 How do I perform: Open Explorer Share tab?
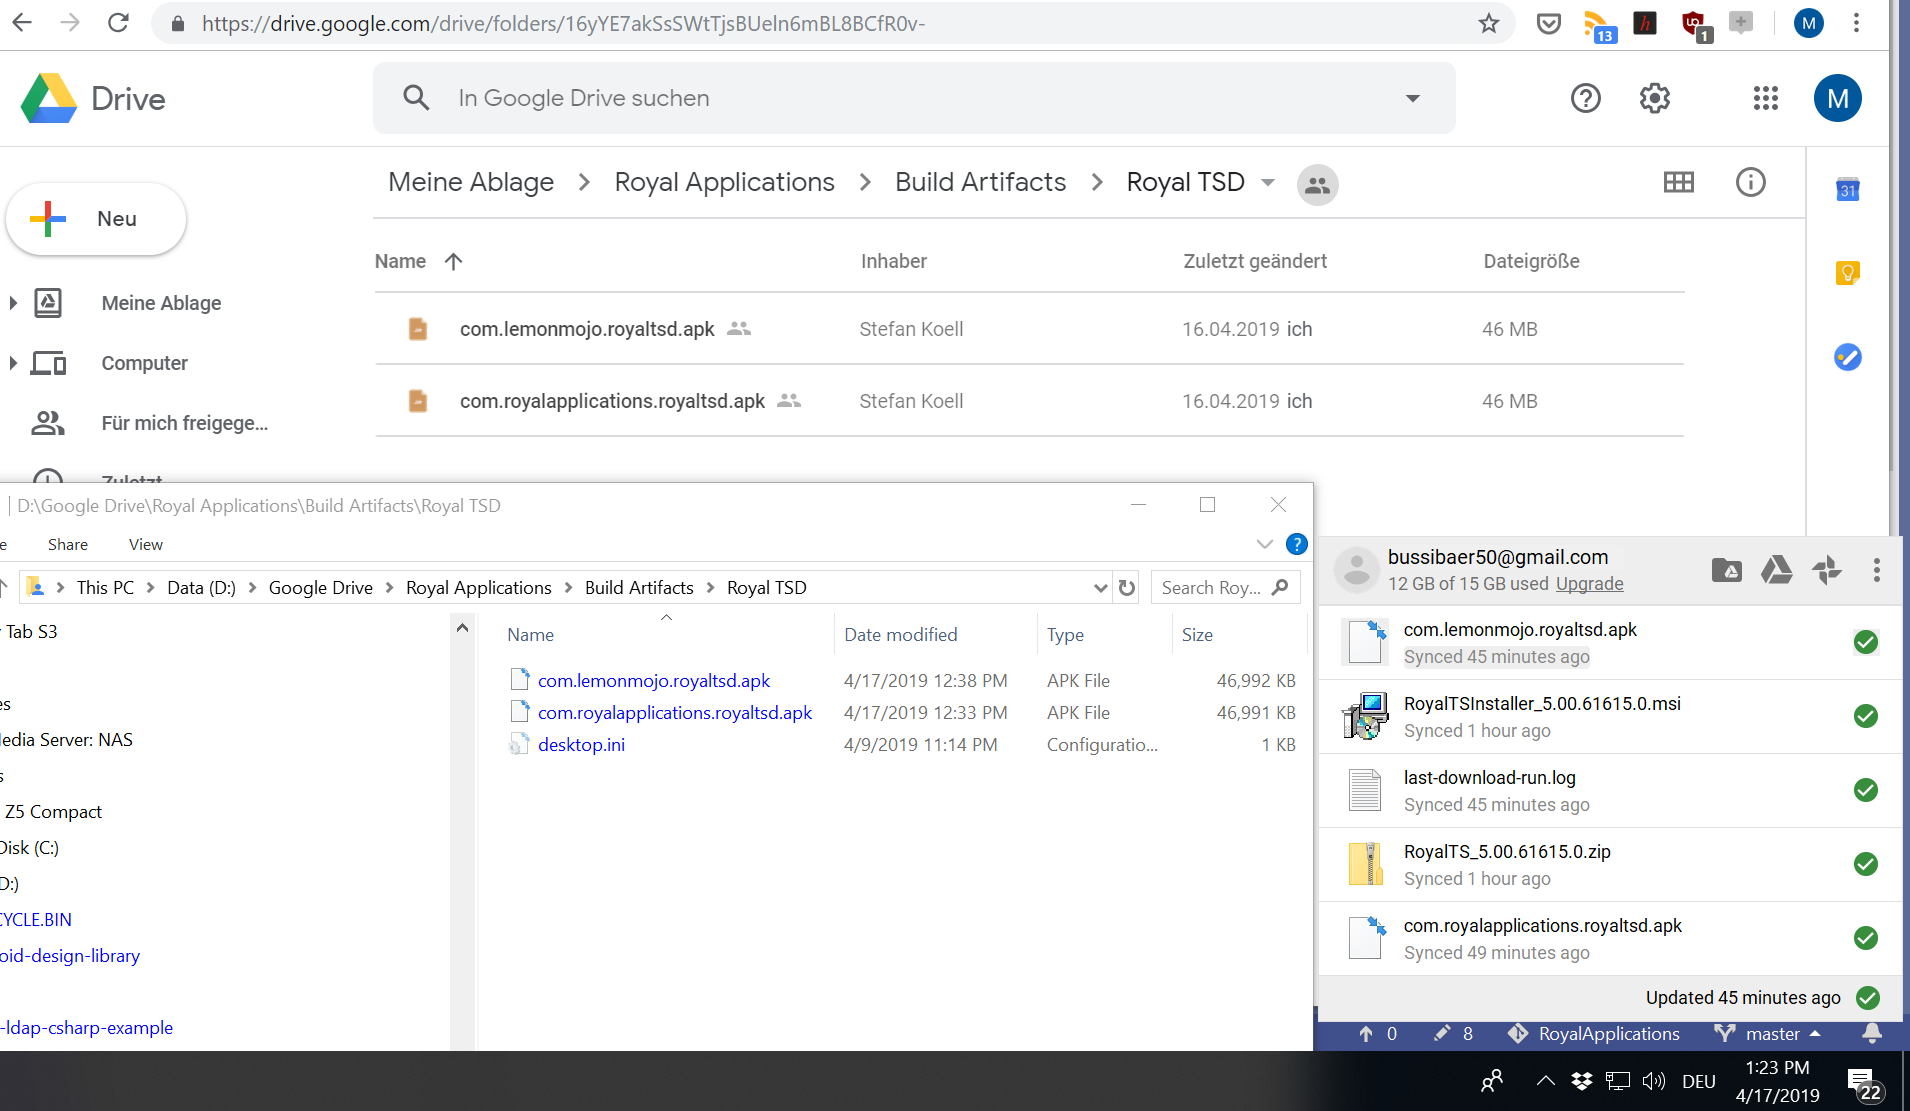pos(68,544)
